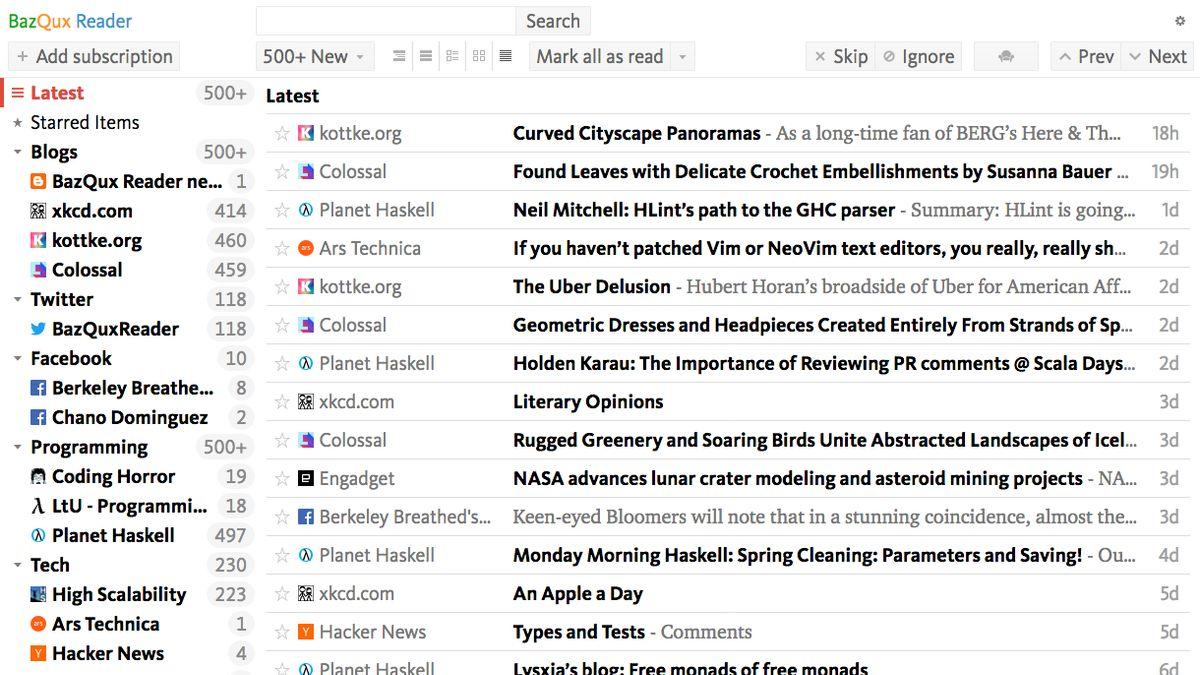Select the Latest view in sidebar
Image resolution: width=1200 pixels, height=675 pixels.
point(128,93)
